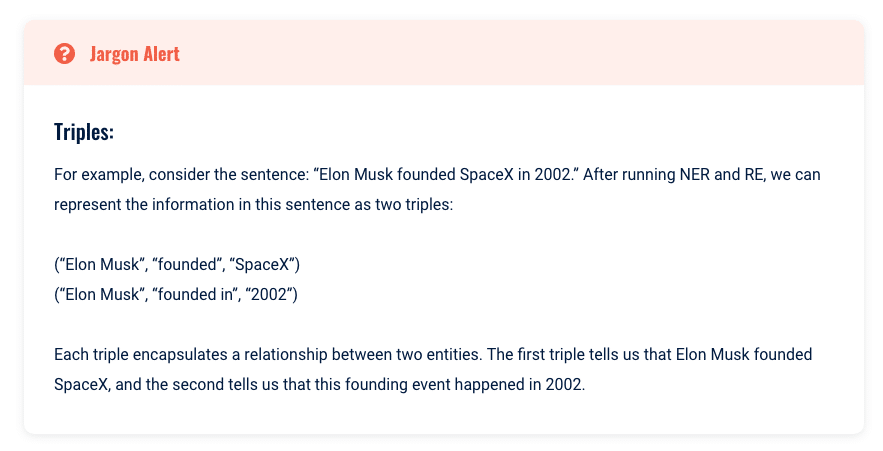Click the triple containing "founded in"

click(176, 294)
